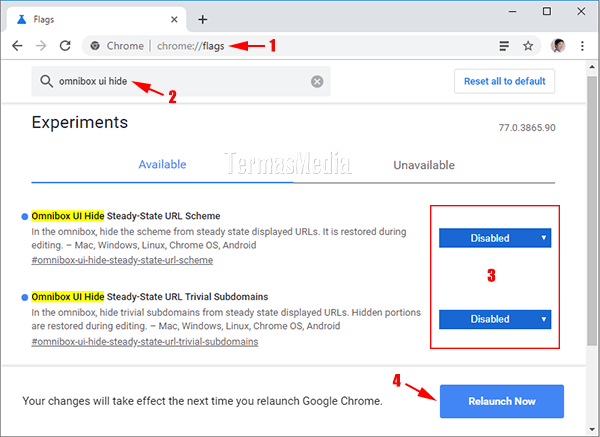Screen dimensions: 600x437
Task: Click the Chrome site info icon
Action: [95, 46]
